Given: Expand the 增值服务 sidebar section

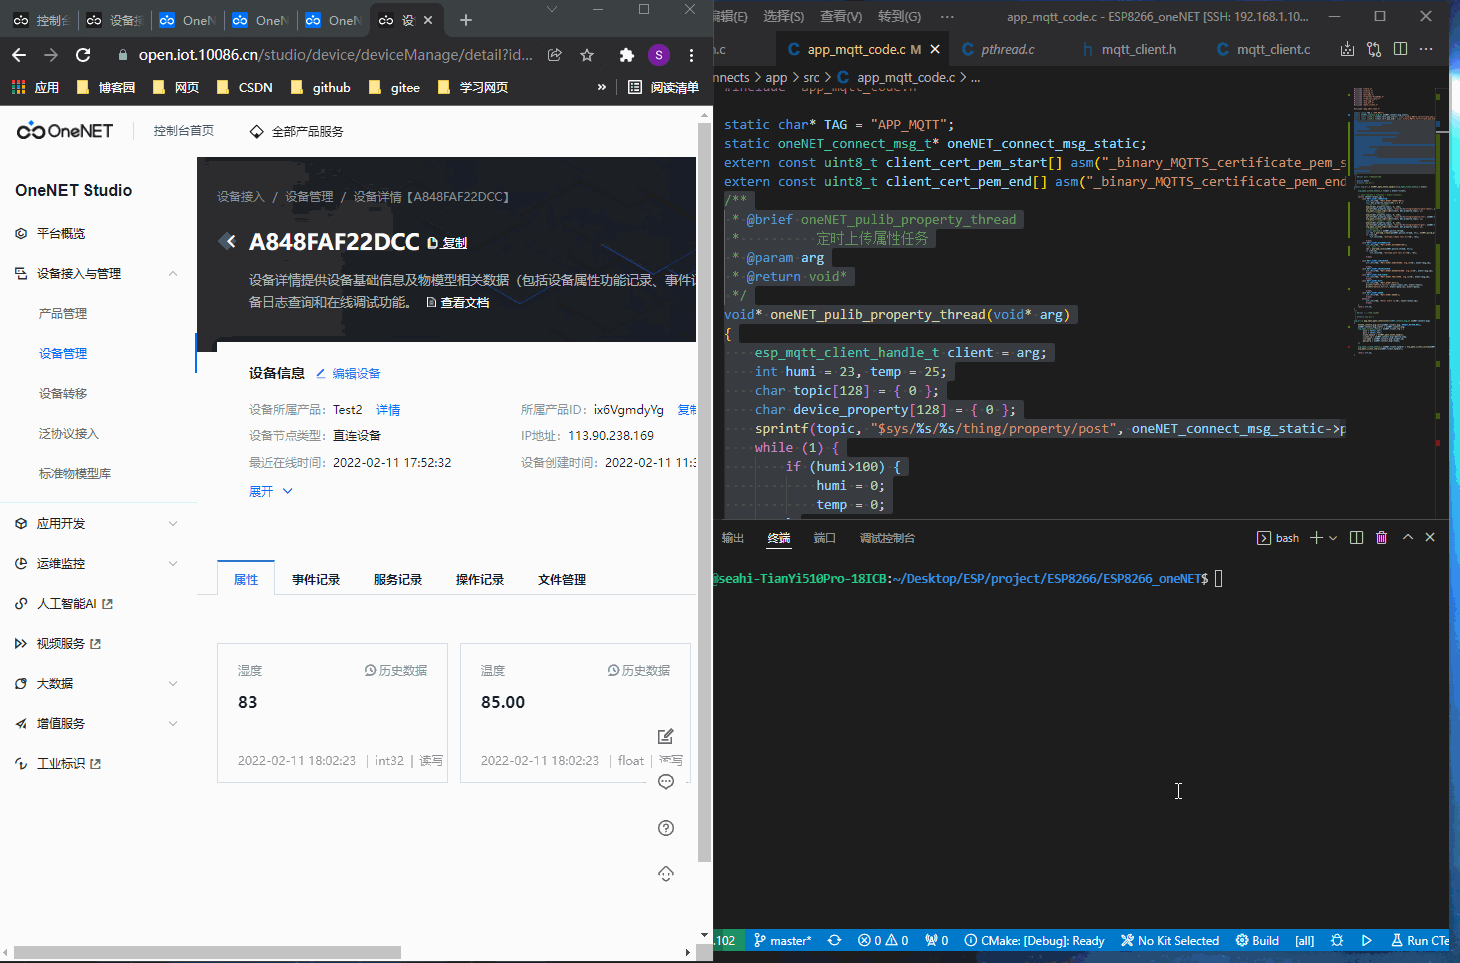Looking at the screenshot, I should pyautogui.click(x=173, y=724).
